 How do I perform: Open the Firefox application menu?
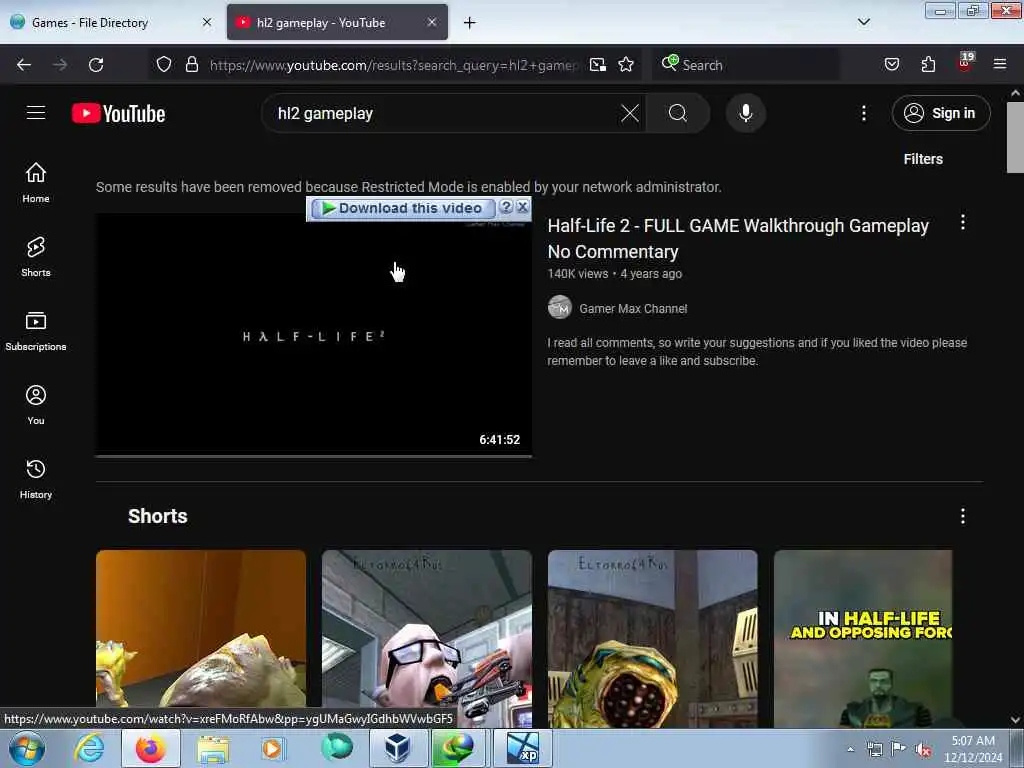click(x=1000, y=64)
